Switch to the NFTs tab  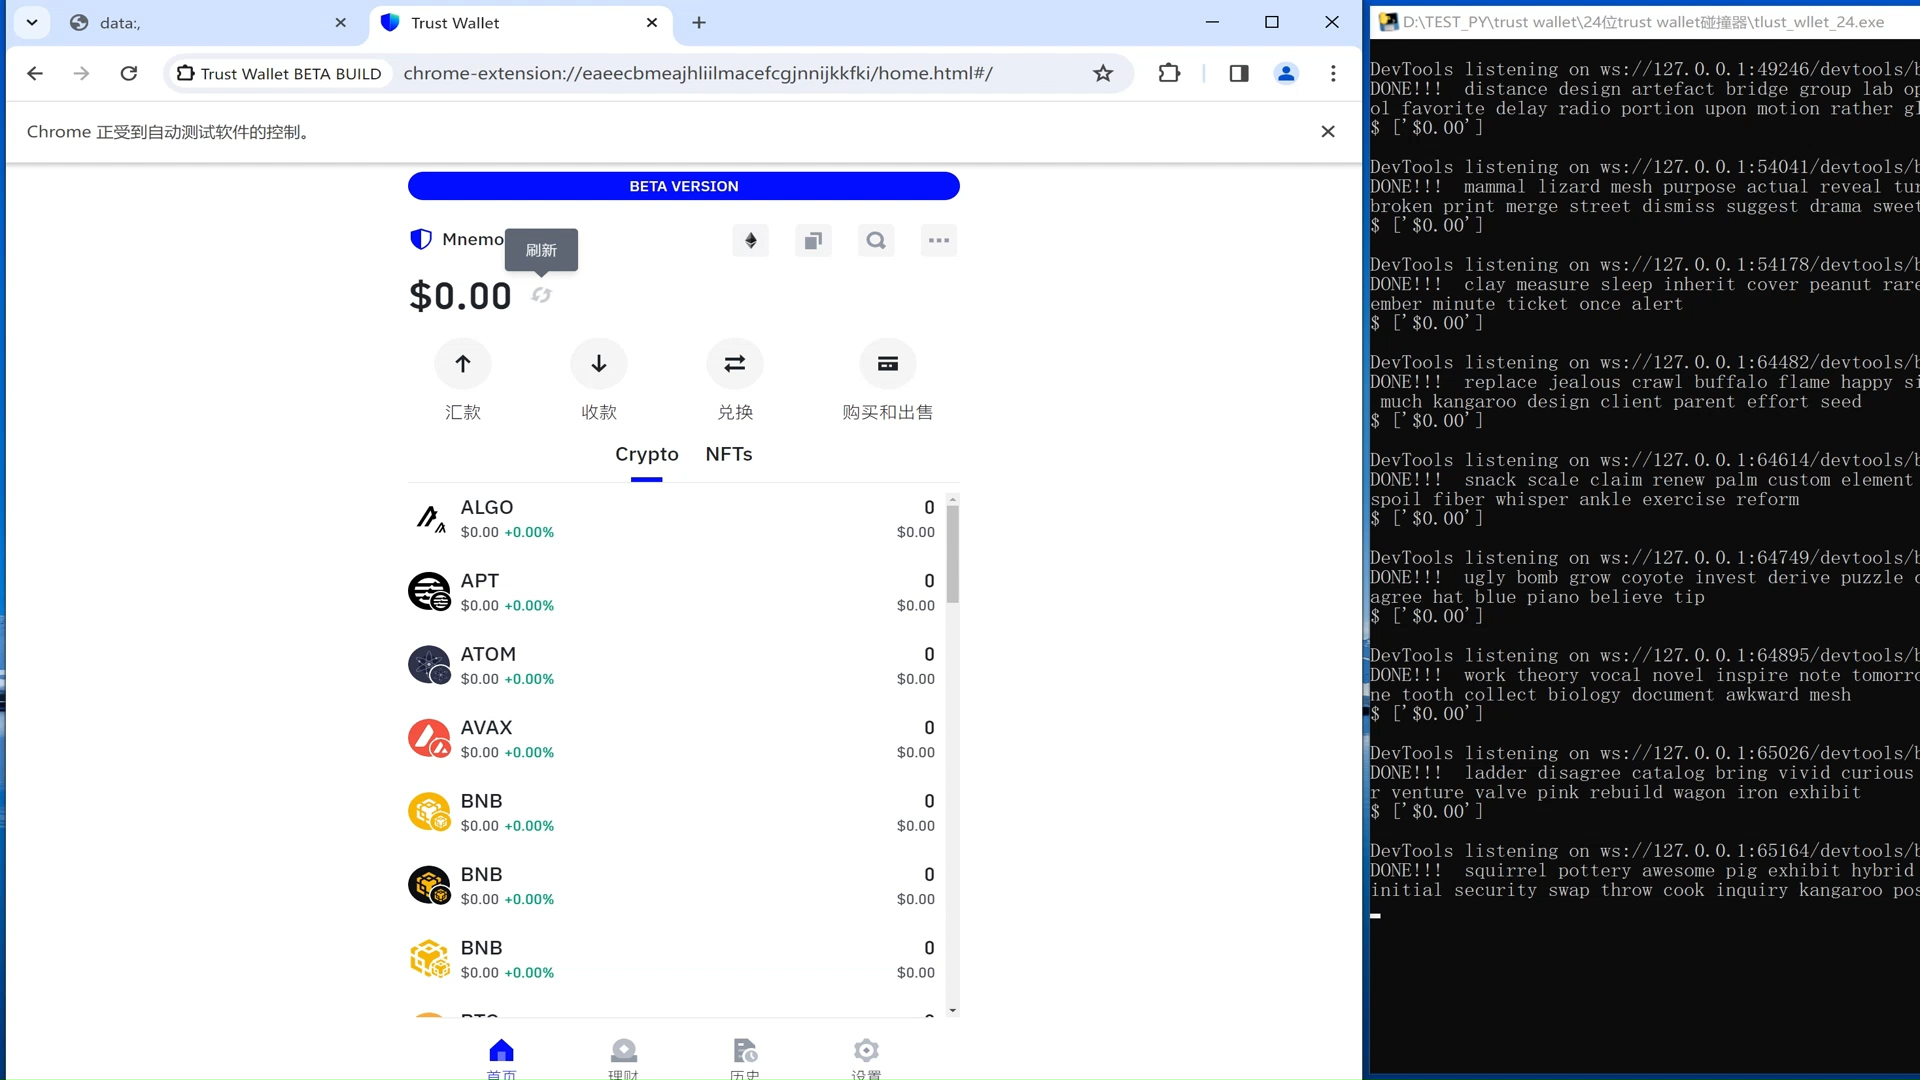[x=729, y=454]
